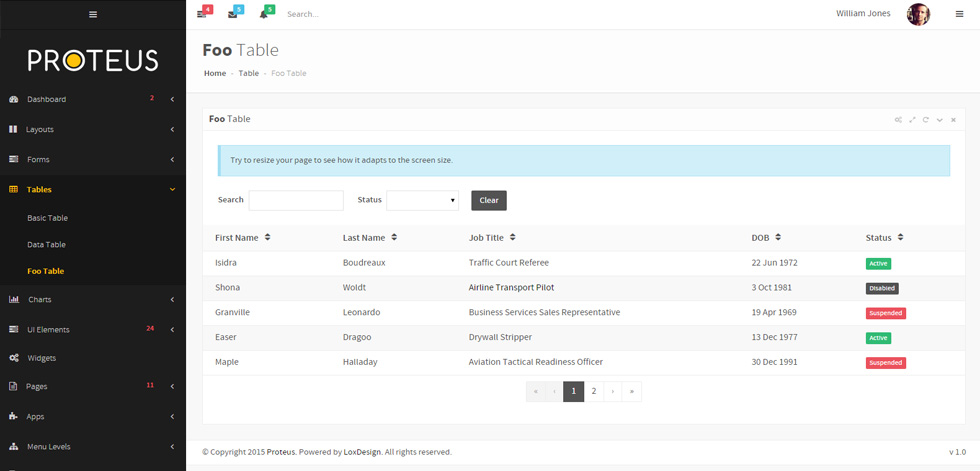
Task: Sort by Job Title column arrows
Action: (x=512, y=237)
